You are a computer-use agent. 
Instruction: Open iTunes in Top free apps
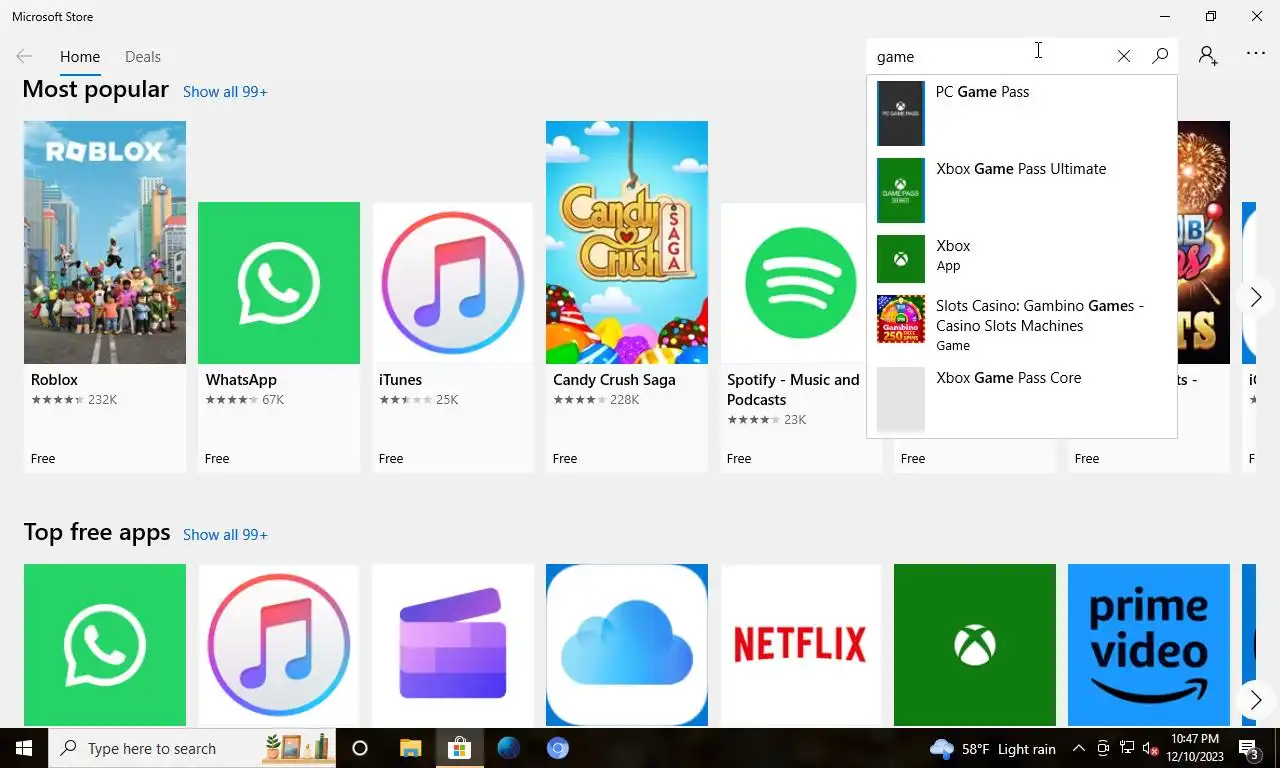[x=279, y=645]
